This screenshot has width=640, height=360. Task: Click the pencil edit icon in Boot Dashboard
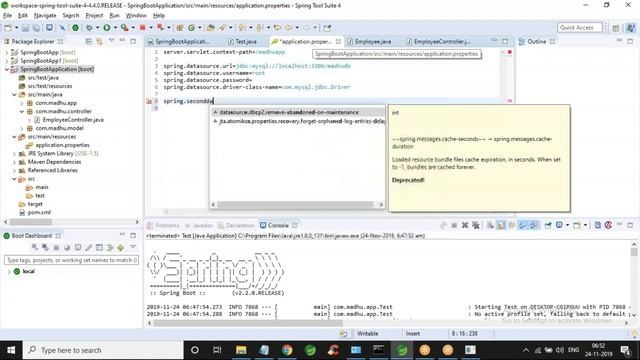click(89, 247)
